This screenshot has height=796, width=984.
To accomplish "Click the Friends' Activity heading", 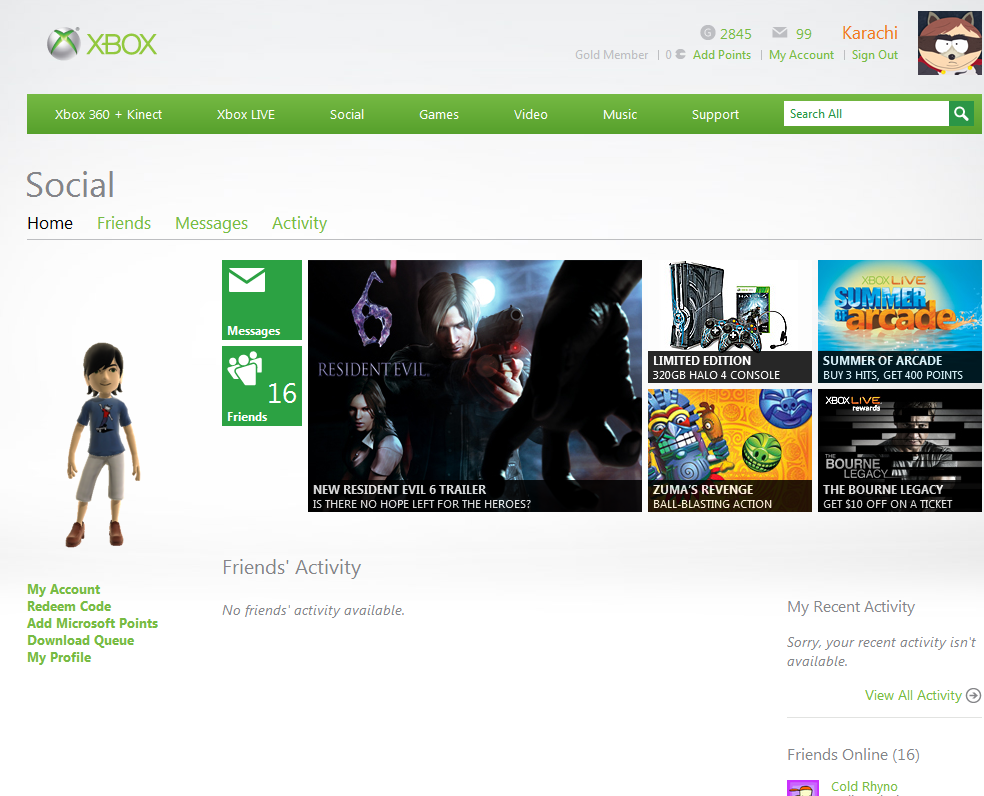I will pos(292,567).
